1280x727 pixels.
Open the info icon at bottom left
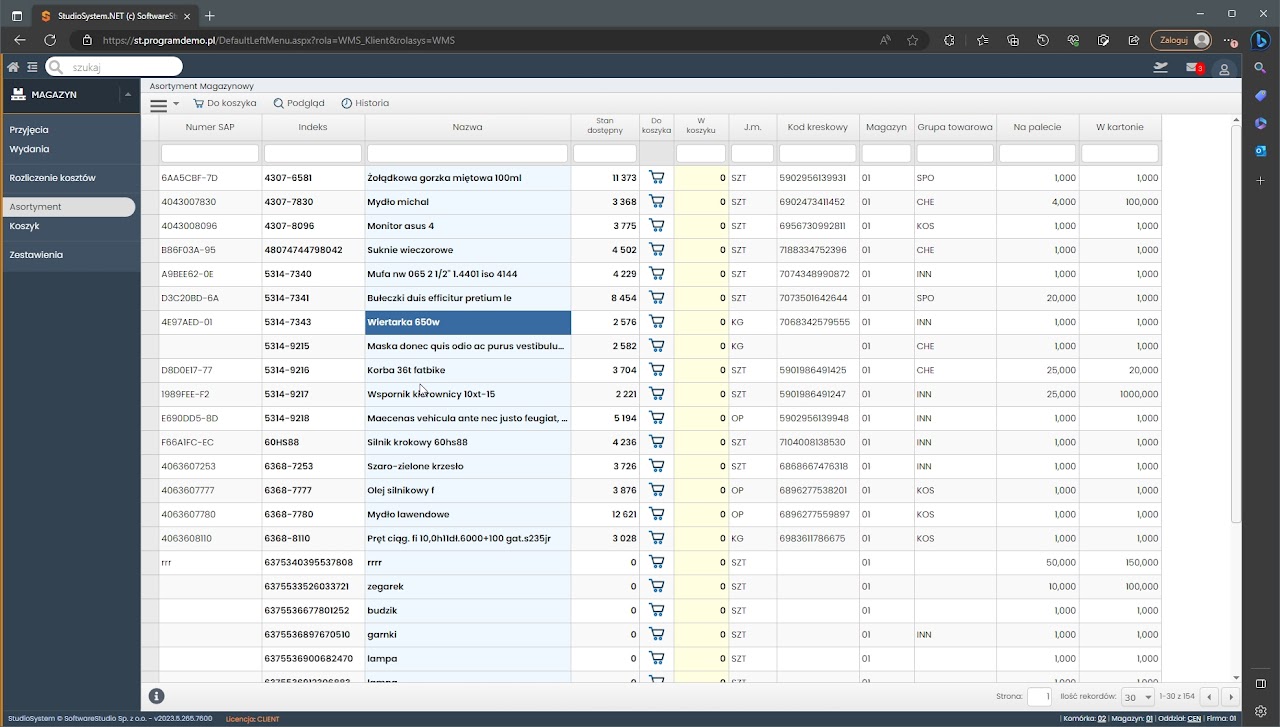click(x=156, y=696)
